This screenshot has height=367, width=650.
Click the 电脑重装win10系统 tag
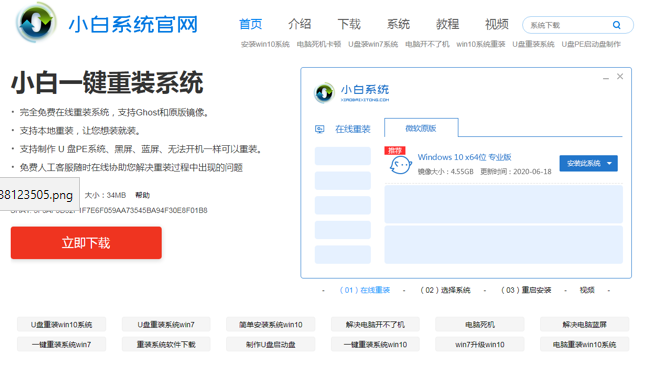585,344
